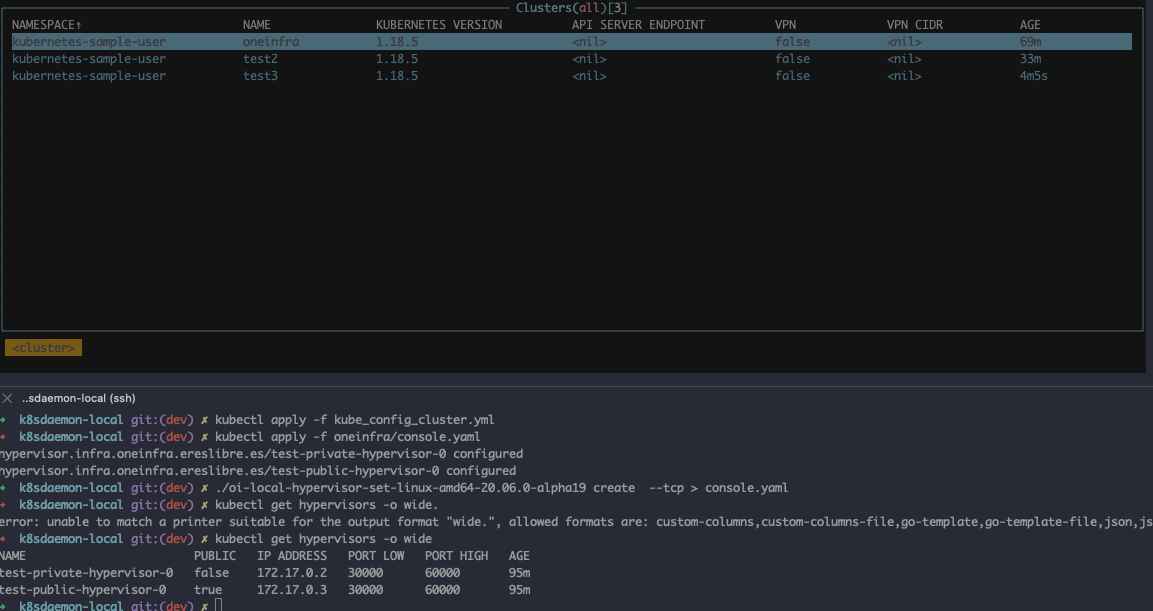Screen dimensions: 1153x611
Task: Close the ..sdaemon-local (ssh) tab
Action: click(7, 398)
